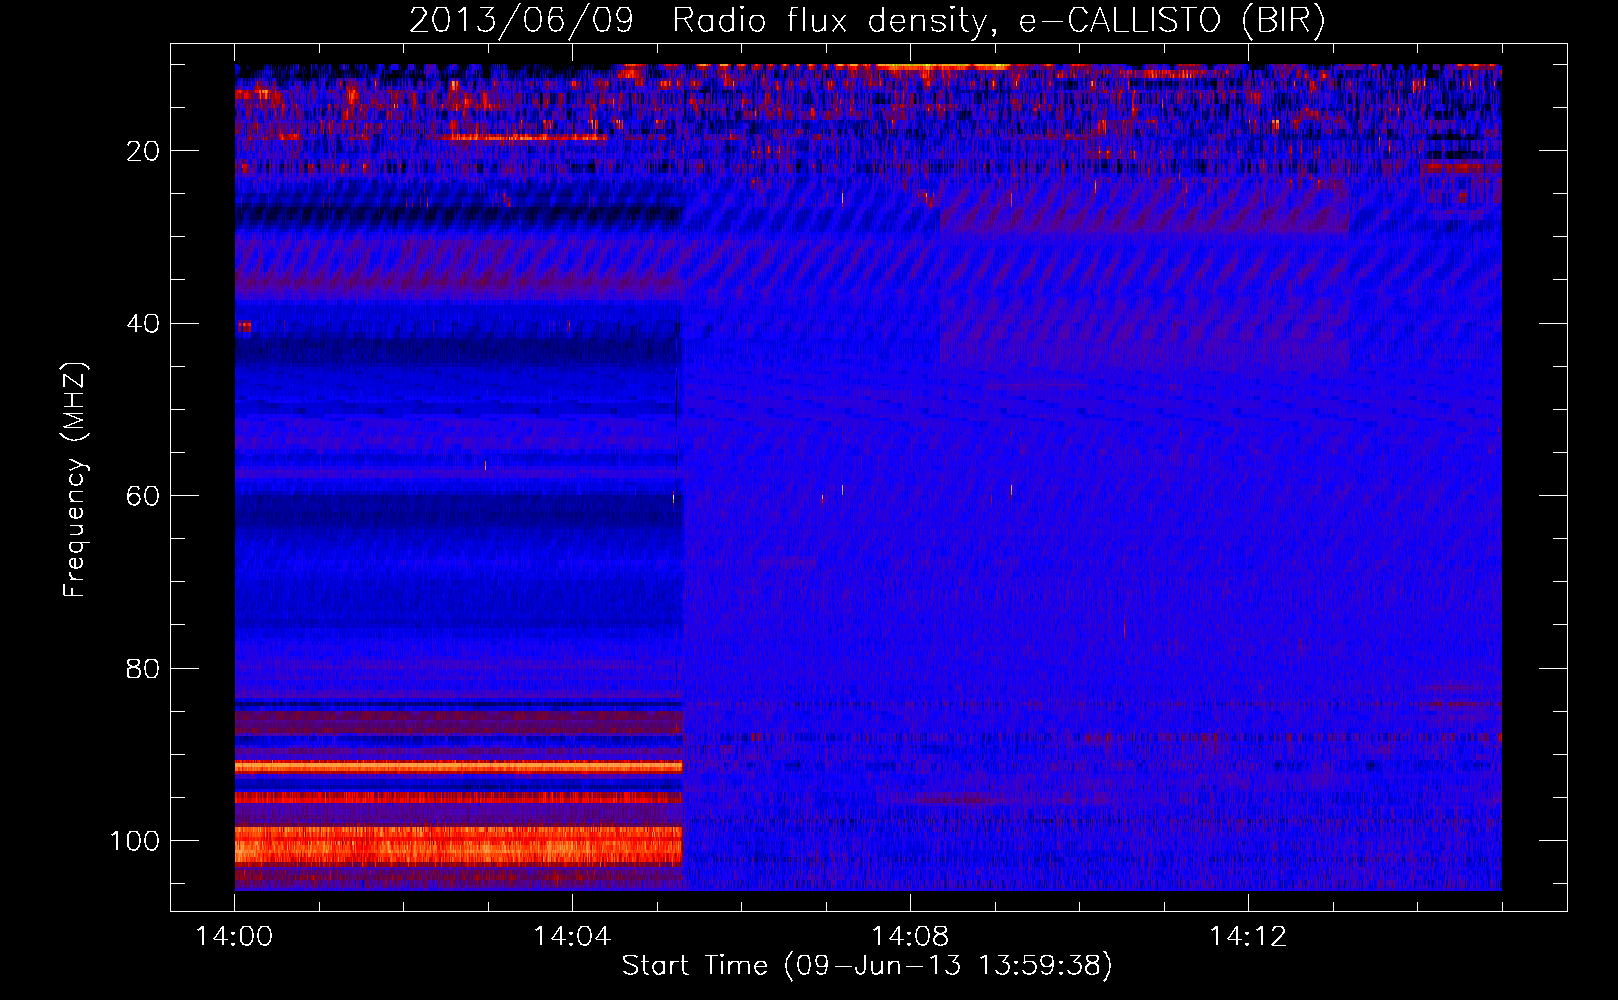The width and height of the screenshot is (1618, 1000).
Task: Click the '14:12' time tick label
Action: point(1248,937)
